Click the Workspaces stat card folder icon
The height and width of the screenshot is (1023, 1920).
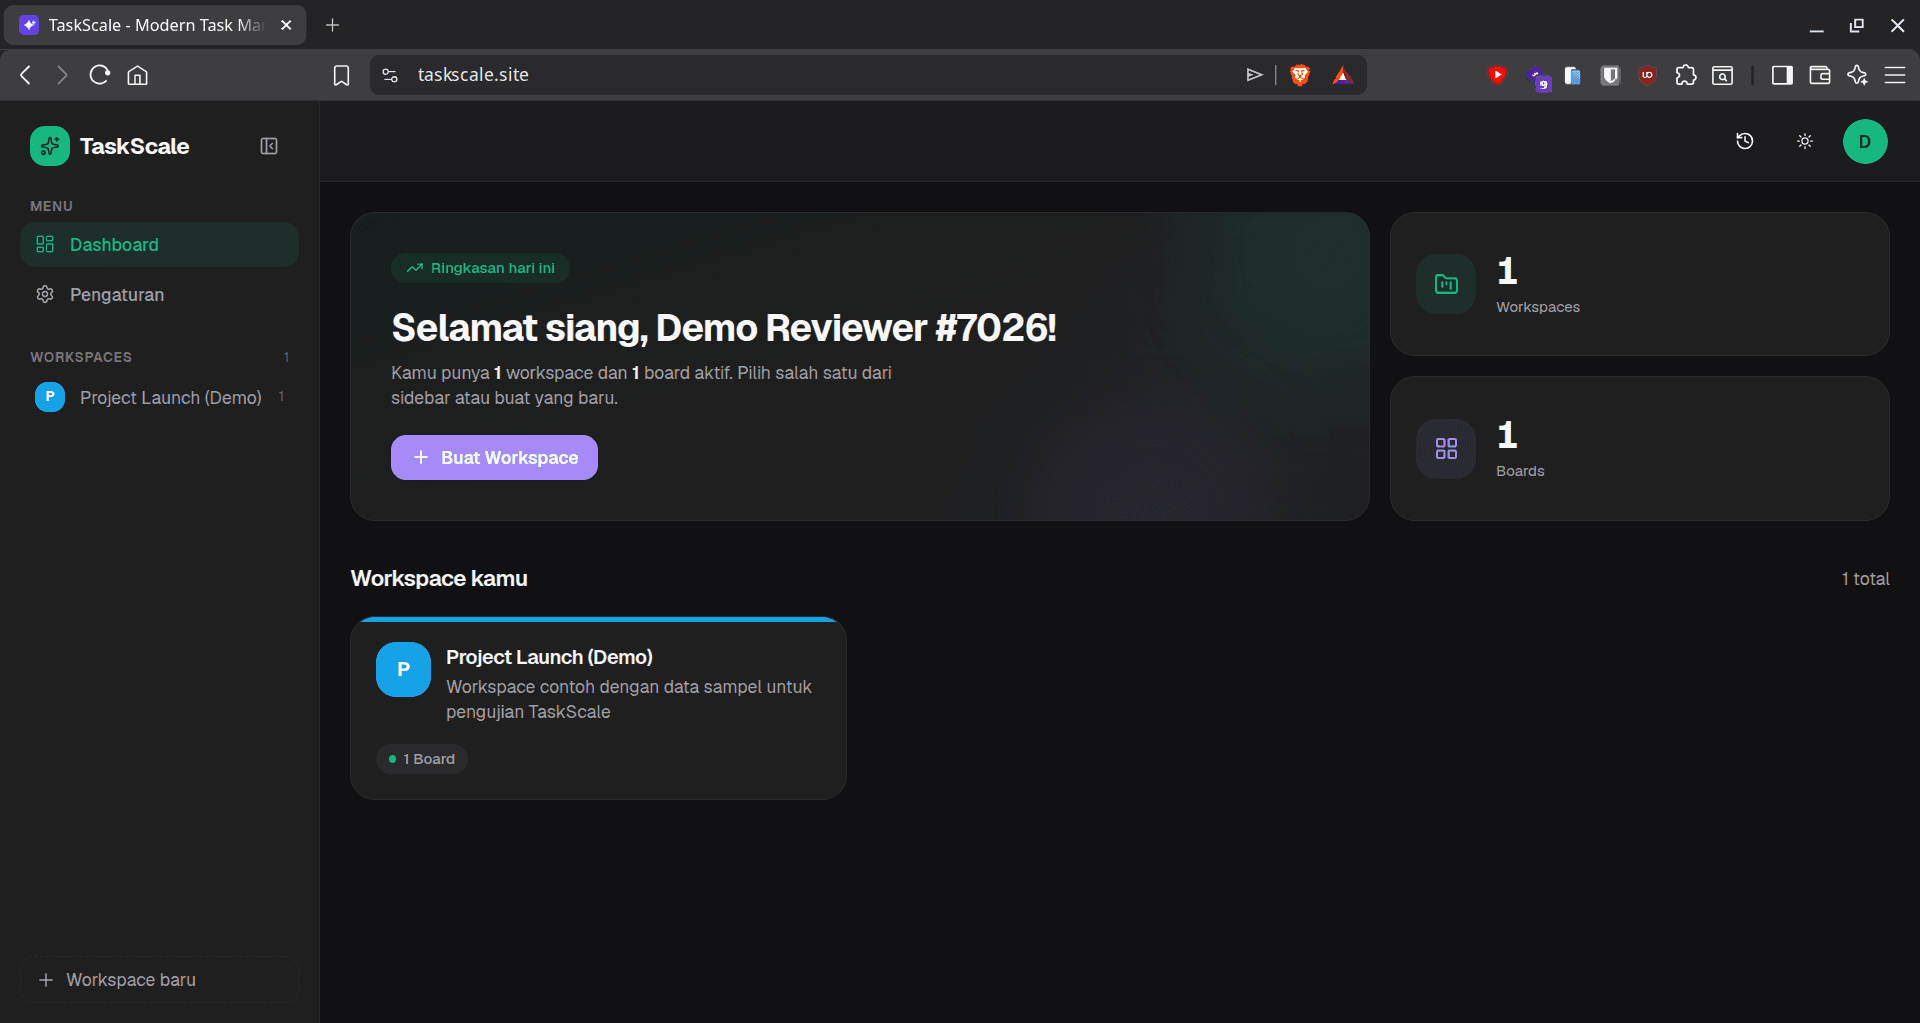click(1446, 284)
